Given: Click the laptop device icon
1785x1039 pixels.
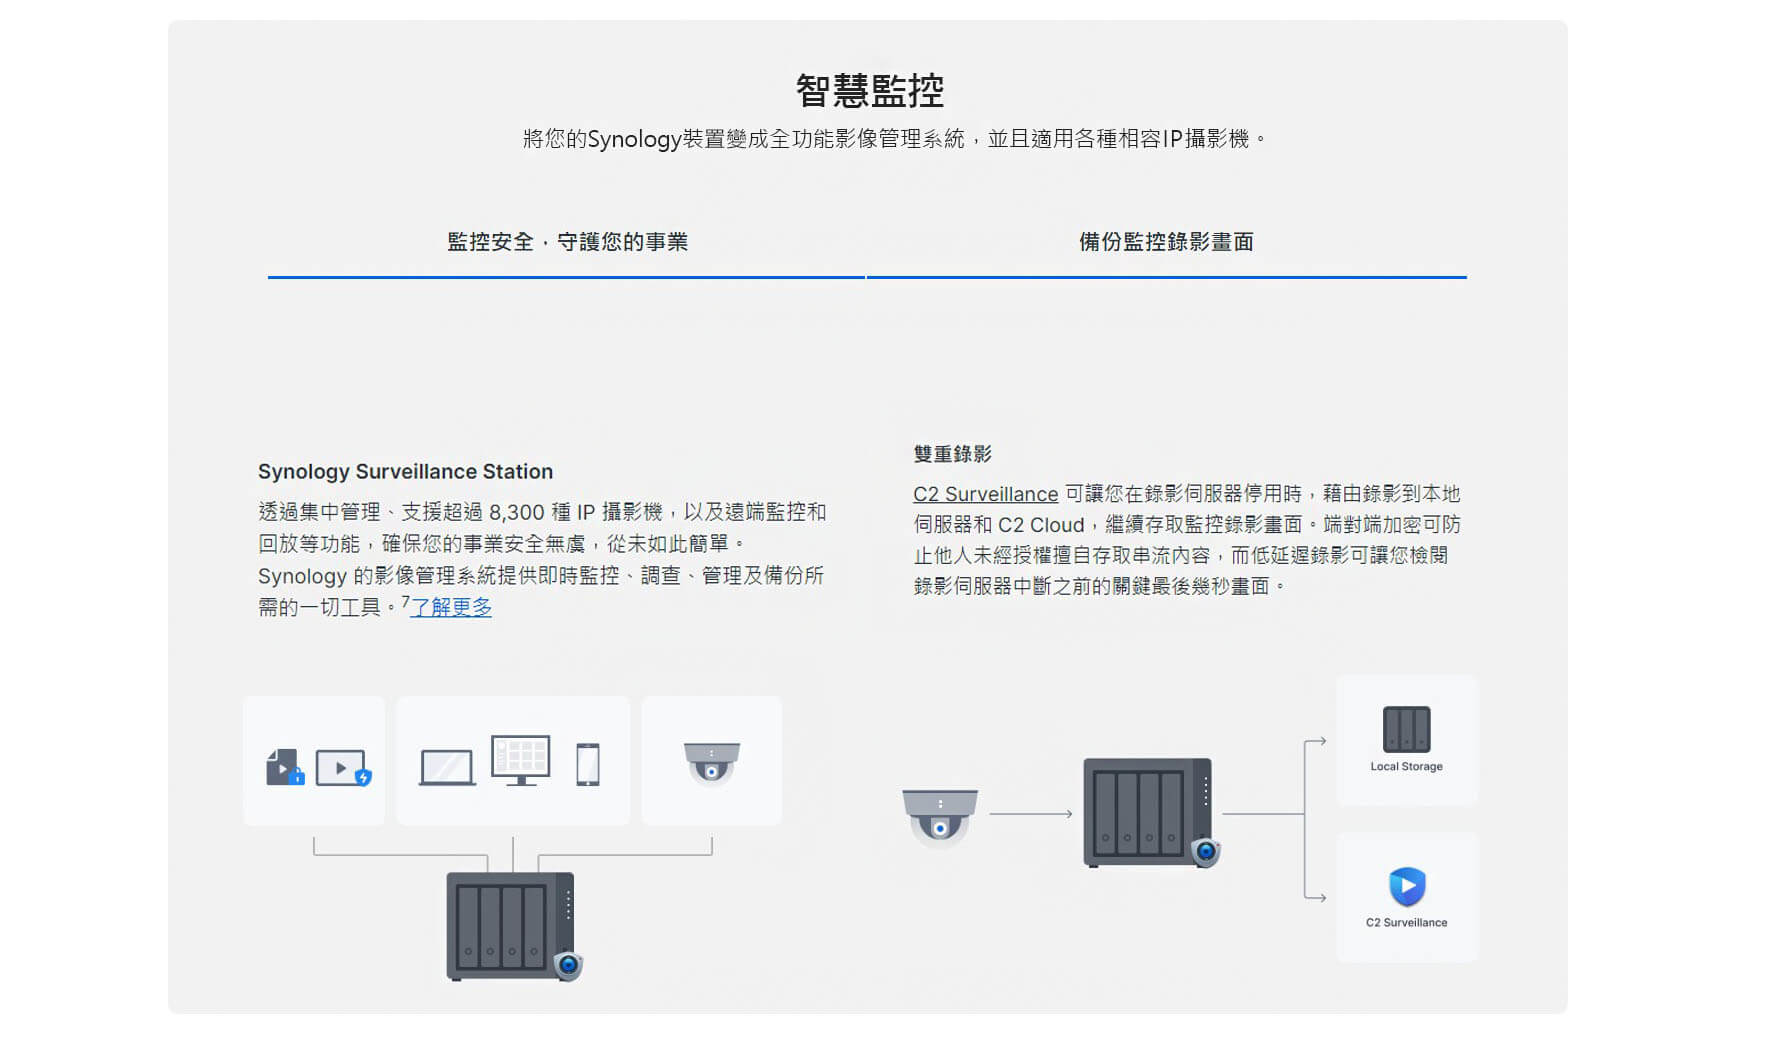Looking at the screenshot, I should click(x=447, y=768).
